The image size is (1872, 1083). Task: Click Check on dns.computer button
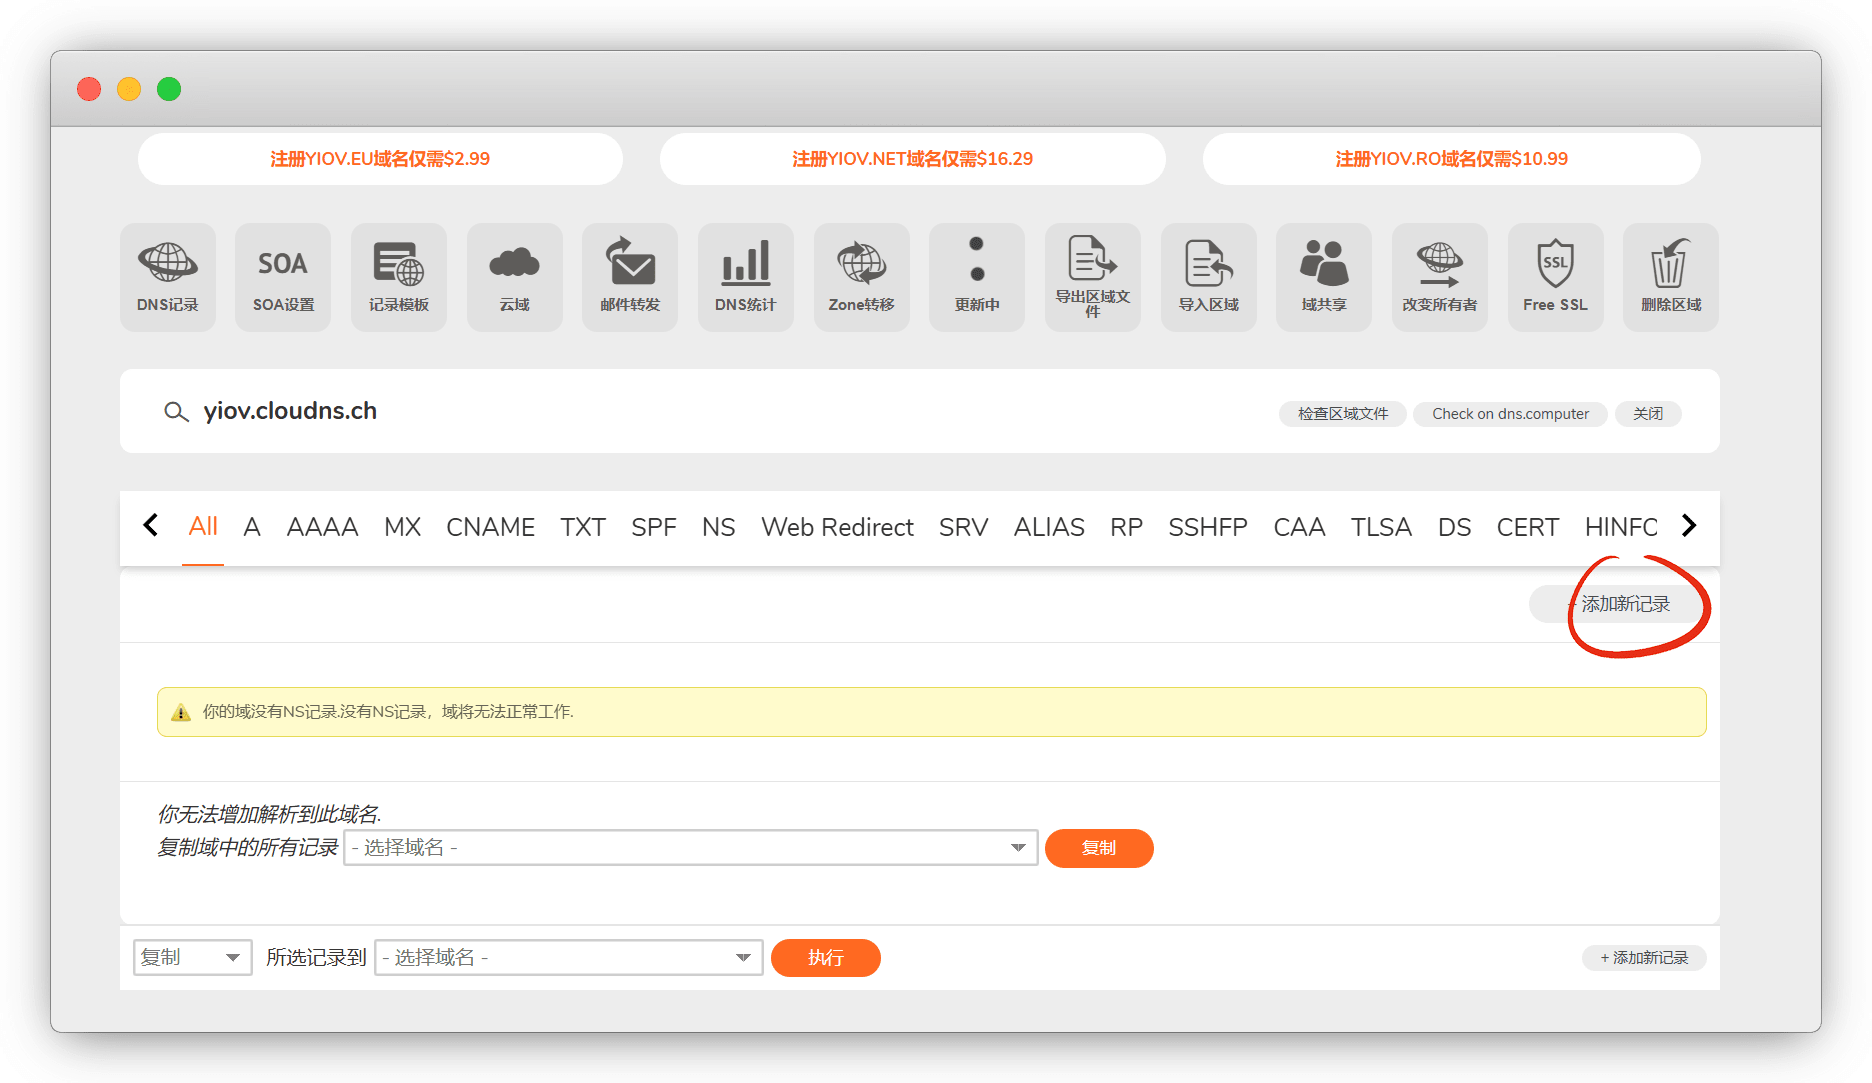point(1510,414)
